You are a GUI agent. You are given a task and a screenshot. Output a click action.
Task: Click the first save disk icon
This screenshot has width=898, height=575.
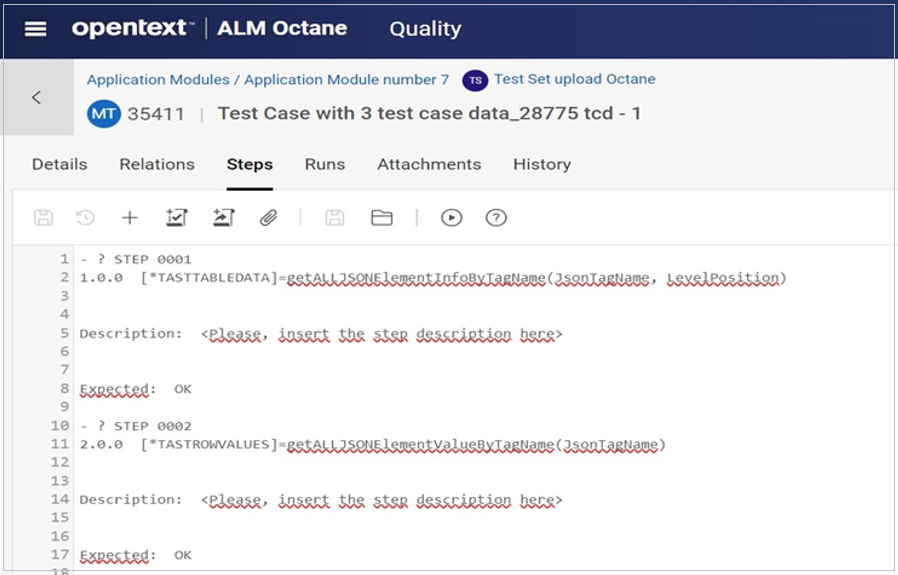coord(43,217)
